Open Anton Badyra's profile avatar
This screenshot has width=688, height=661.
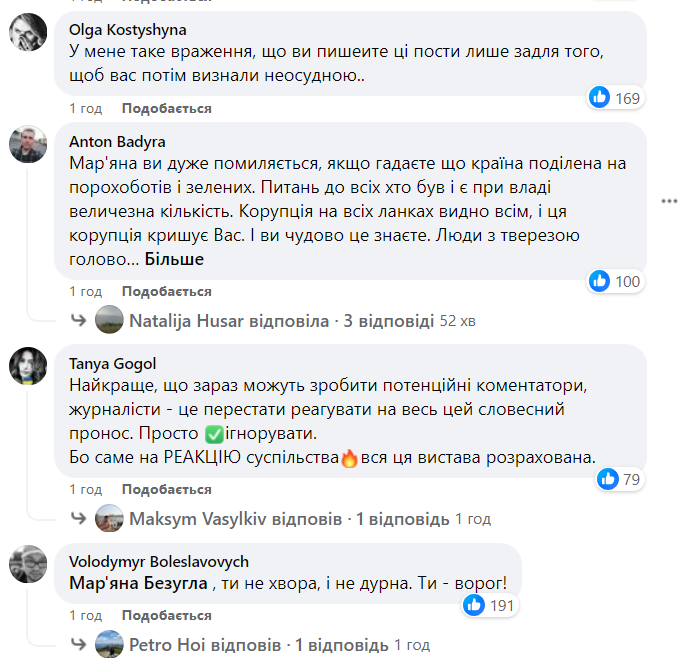click(x=27, y=144)
